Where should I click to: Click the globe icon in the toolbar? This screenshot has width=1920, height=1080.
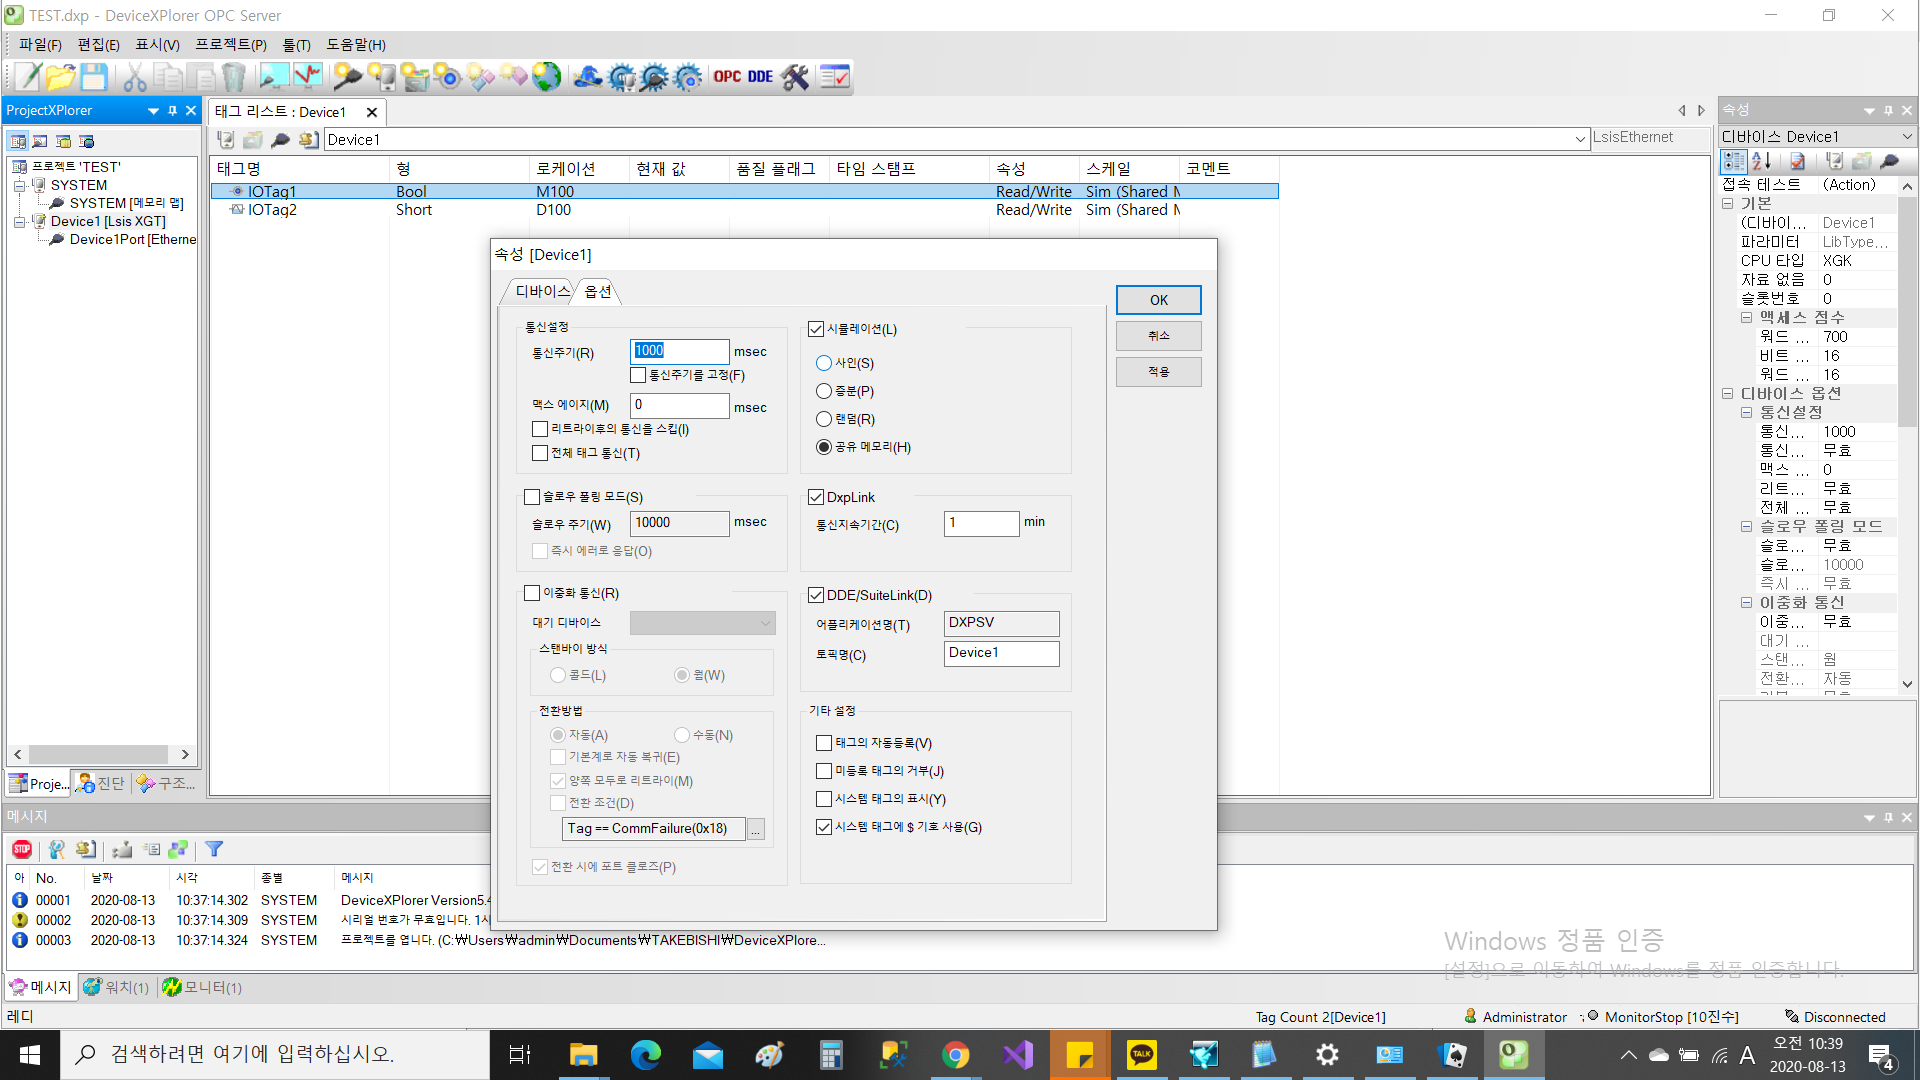546,77
